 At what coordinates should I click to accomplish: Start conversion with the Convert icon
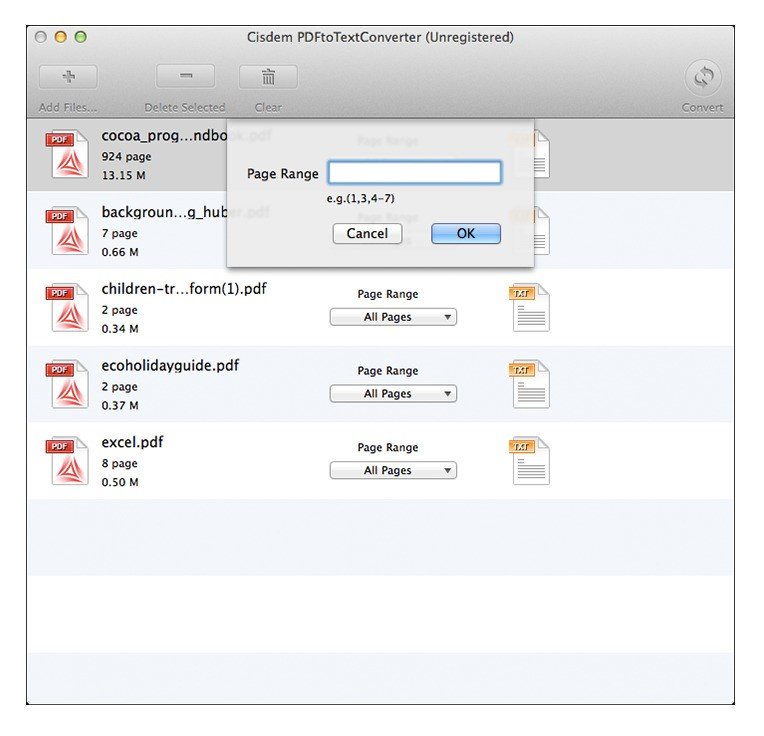click(x=703, y=77)
